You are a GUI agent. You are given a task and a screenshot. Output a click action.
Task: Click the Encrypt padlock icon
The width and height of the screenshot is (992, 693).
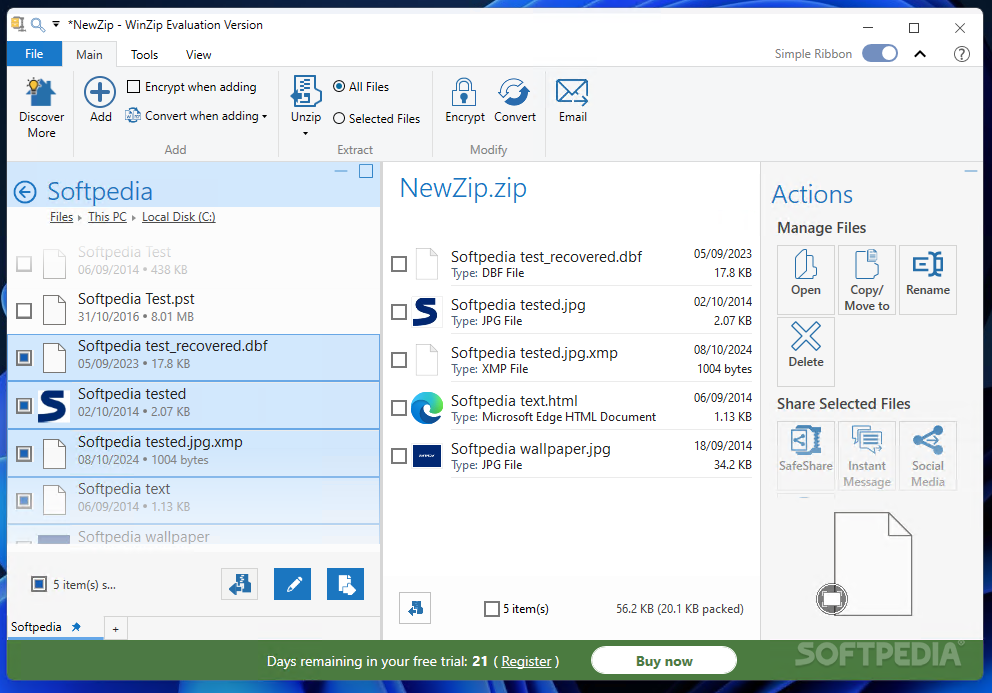(464, 92)
